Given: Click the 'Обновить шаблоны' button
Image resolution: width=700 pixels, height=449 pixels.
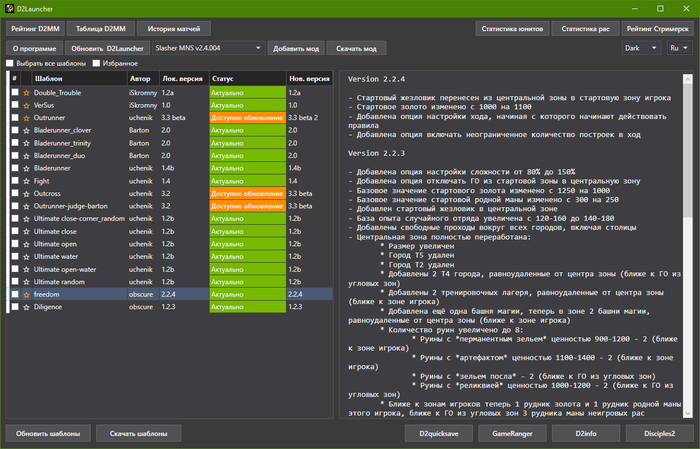Looking at the screenshot, I should coord(48,433).
